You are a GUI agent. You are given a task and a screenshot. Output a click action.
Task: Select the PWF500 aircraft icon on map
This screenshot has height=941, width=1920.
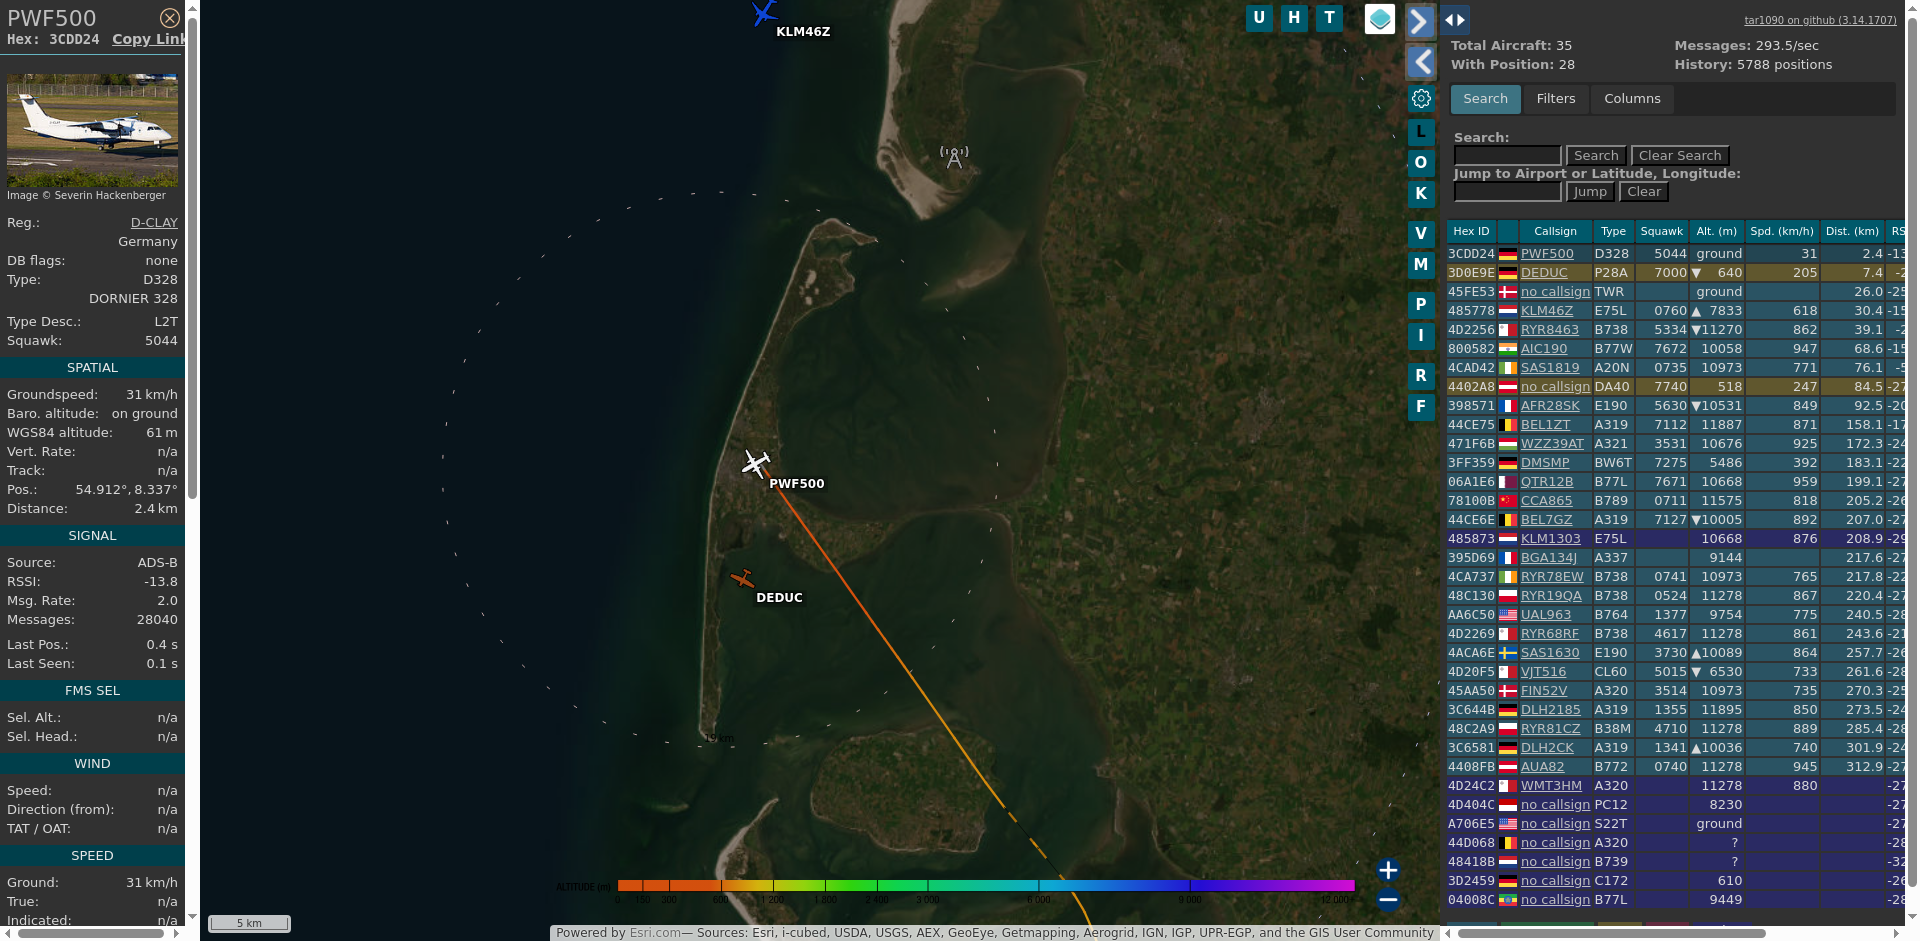tap(756, 463)
